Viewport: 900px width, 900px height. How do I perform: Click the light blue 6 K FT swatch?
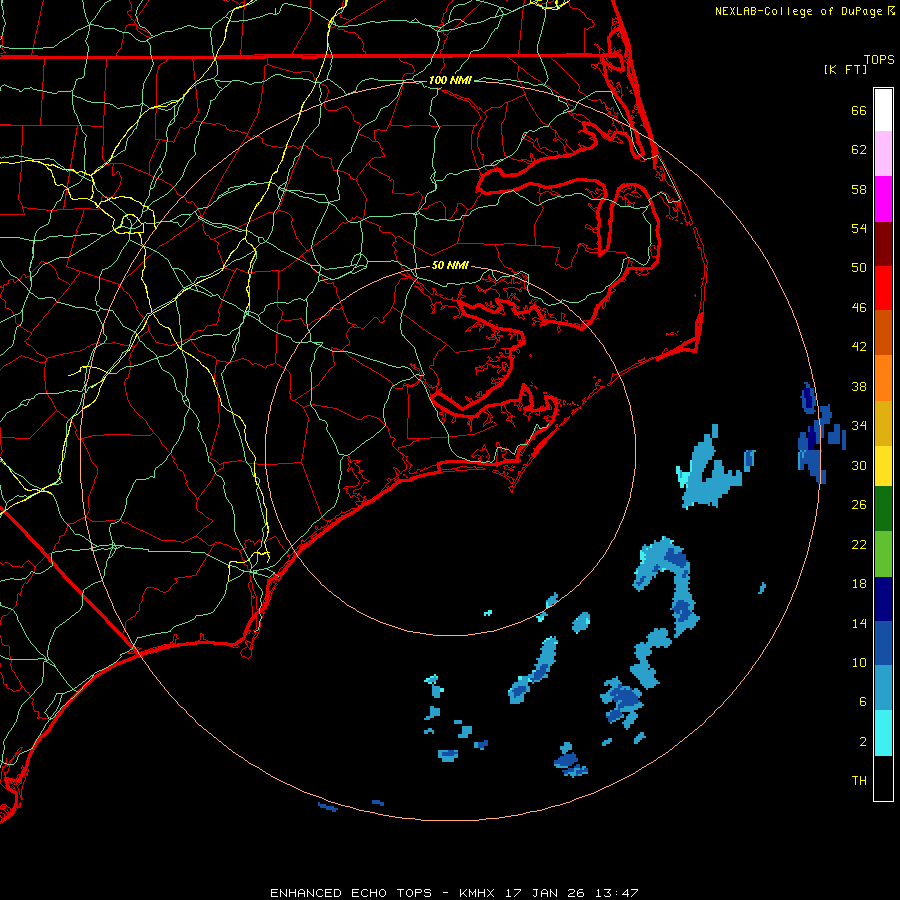coord(883,688)
